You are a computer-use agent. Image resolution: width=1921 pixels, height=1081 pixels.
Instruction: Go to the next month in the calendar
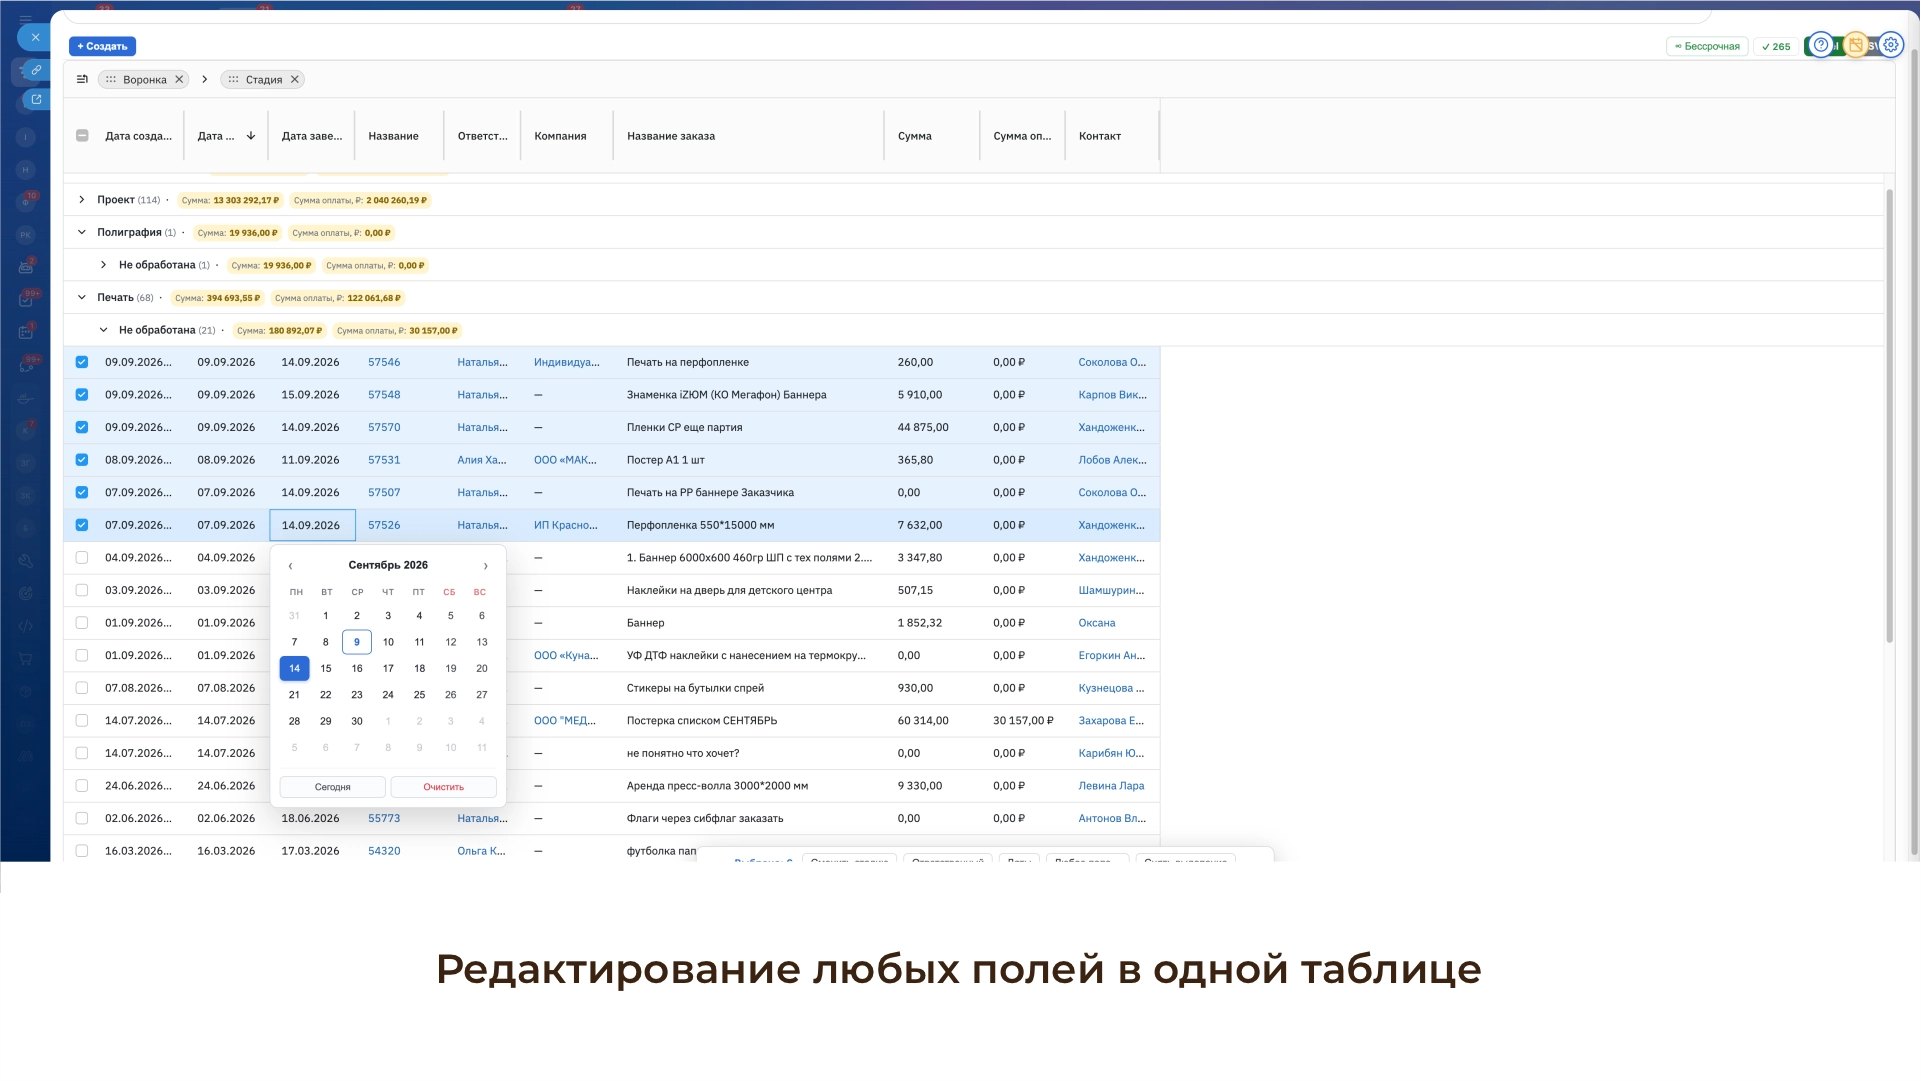486,566
